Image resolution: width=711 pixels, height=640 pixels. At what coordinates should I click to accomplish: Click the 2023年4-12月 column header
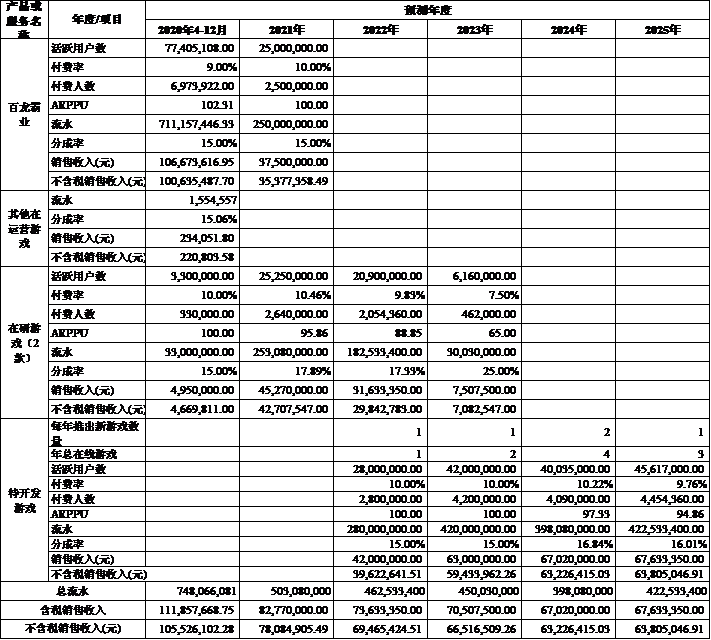tap(197, 29)
